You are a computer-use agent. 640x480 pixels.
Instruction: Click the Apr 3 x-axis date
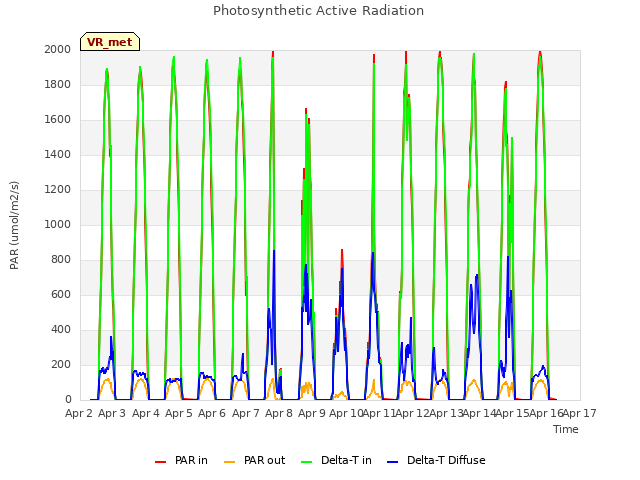[x=112, y=413]
